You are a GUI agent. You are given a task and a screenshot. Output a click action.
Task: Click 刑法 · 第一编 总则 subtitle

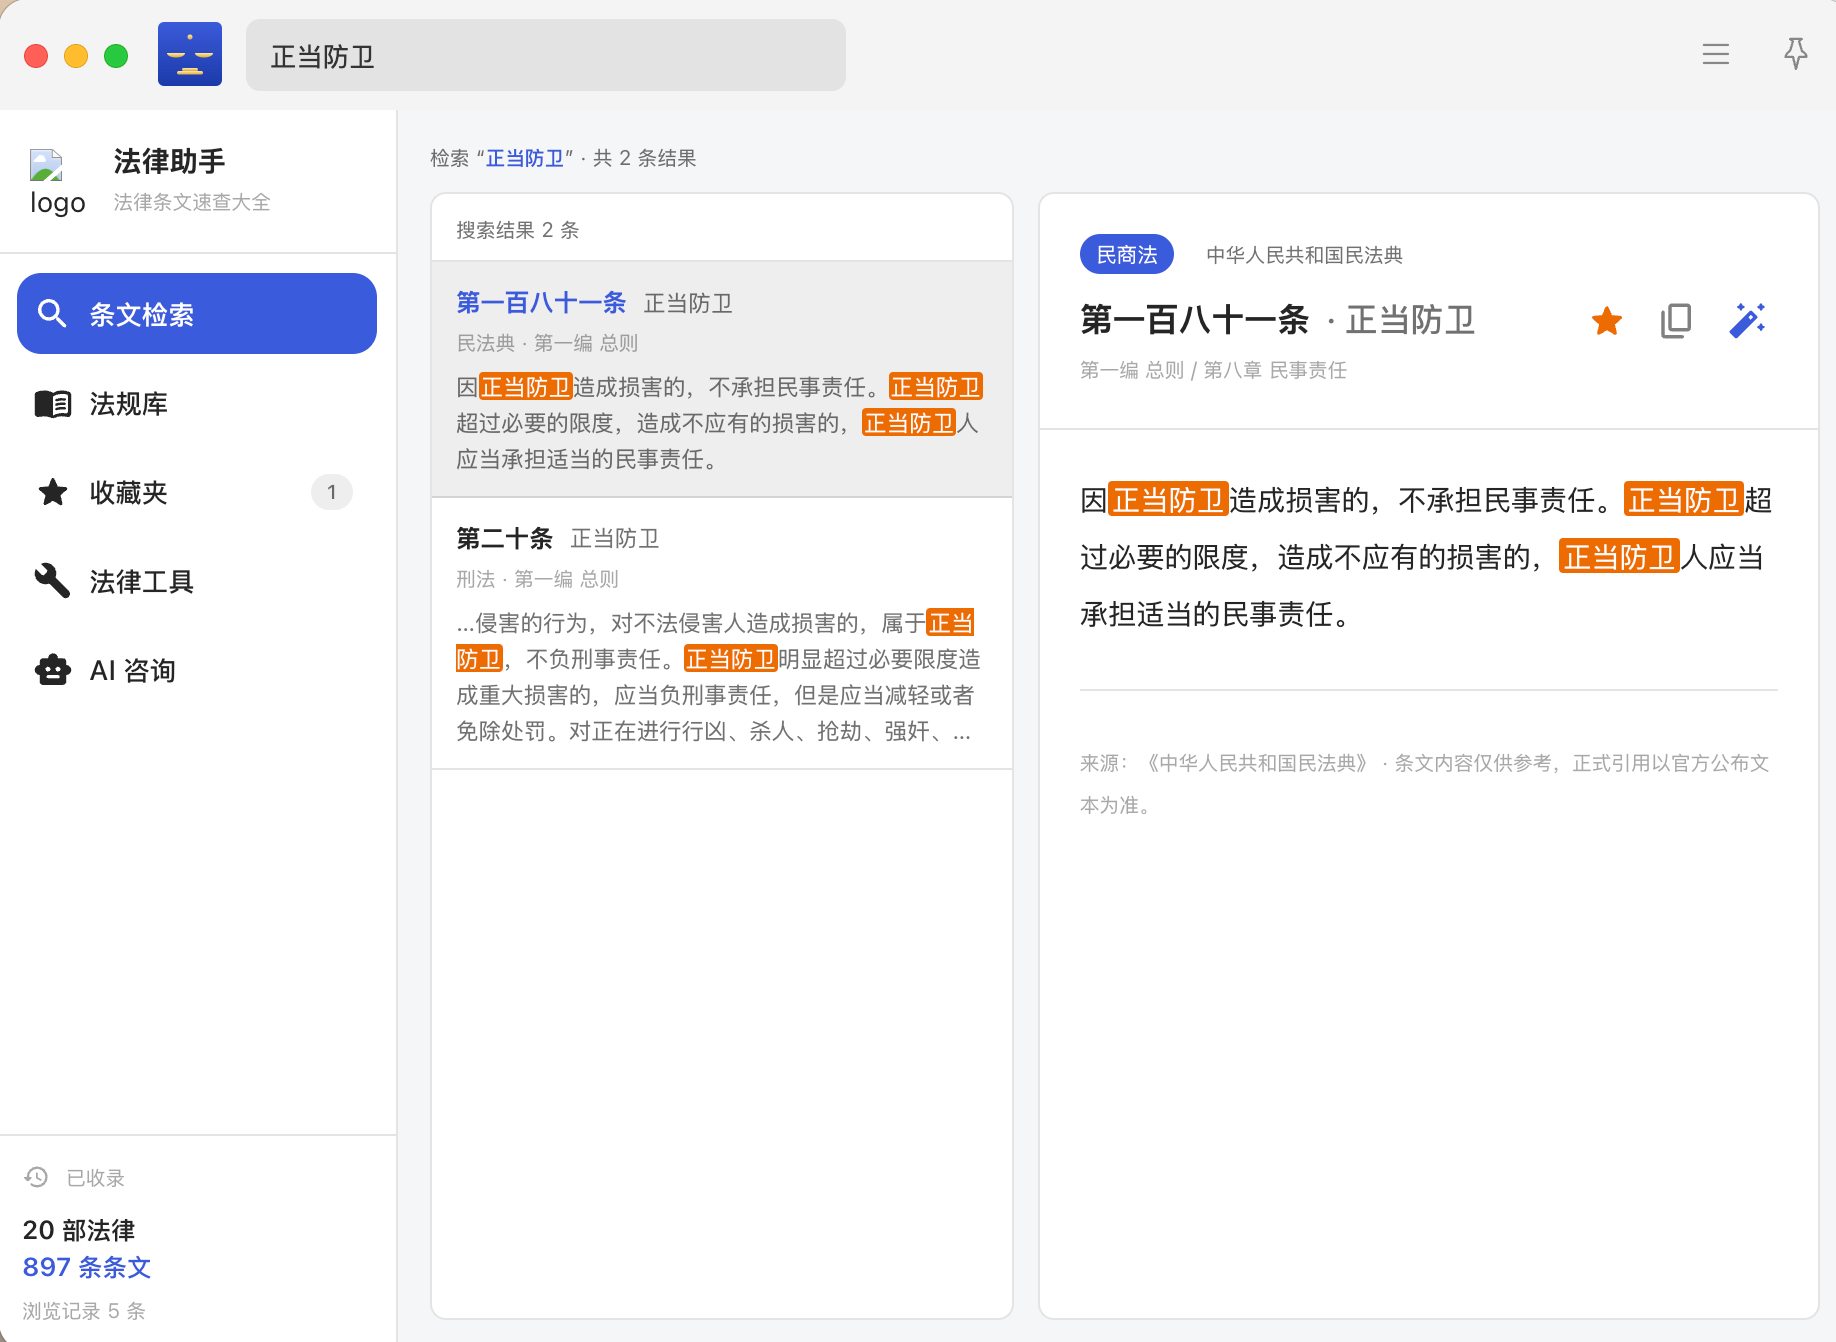[x=537, y=579]
